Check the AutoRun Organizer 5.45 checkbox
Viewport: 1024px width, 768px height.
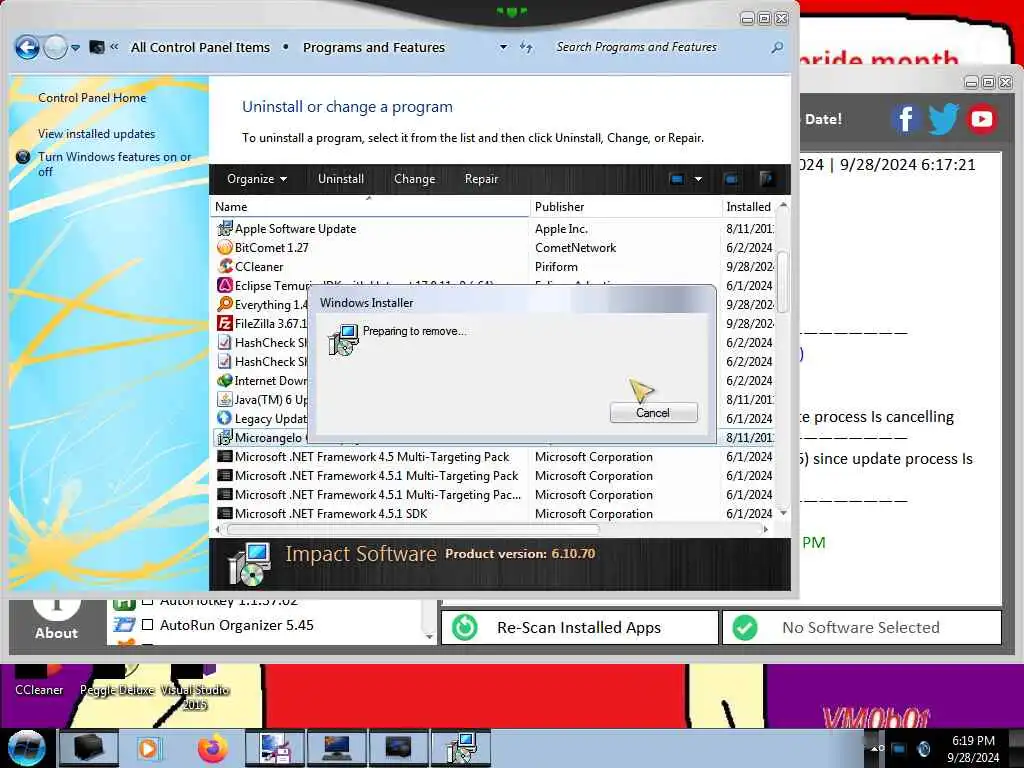coord(148,625)
